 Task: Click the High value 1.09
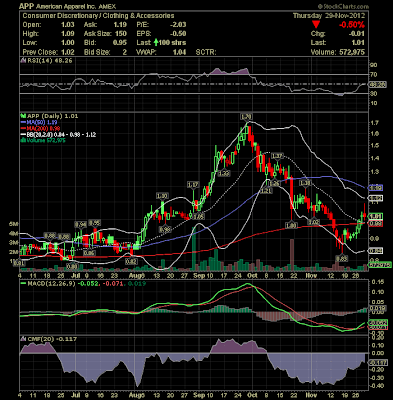[x=68, y=34]
